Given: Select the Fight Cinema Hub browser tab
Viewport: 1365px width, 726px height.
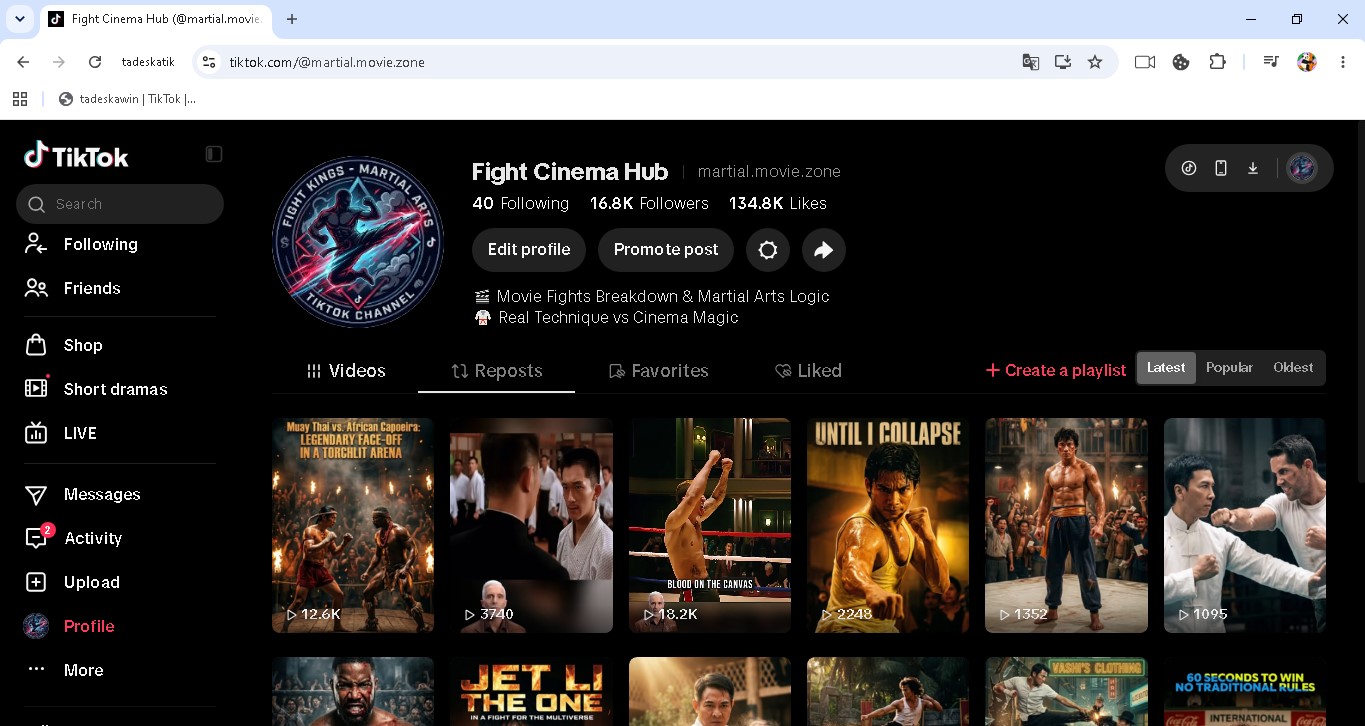Looking at the screenshot, I should (155, 19).
